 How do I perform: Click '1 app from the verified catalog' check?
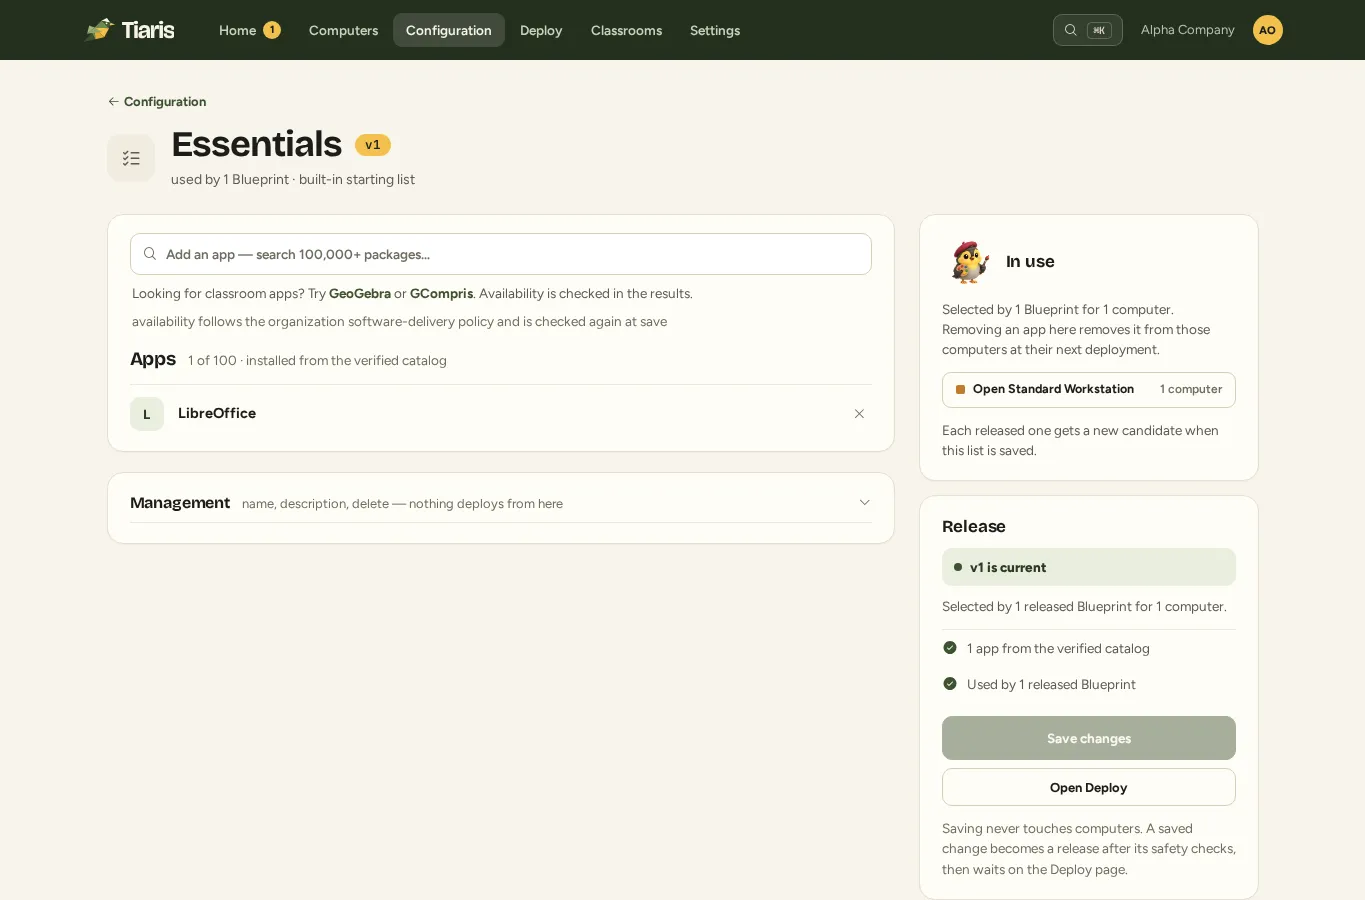pyautogui.click(x=1046, y=648)
